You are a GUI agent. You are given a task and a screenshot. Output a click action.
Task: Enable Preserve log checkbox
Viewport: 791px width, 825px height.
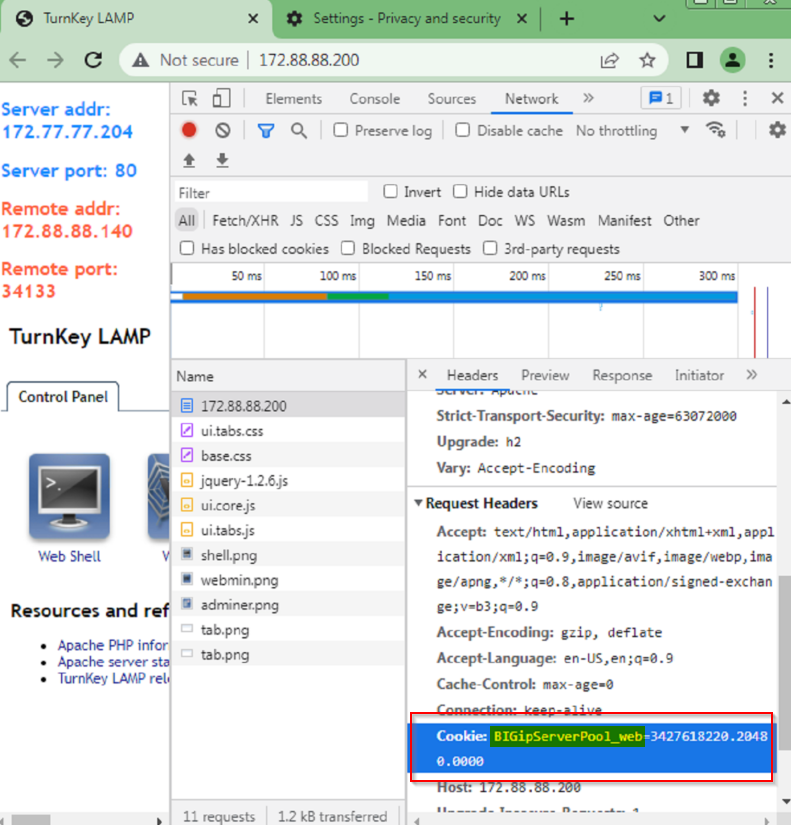pyautogui.click(x=341, y=130)
